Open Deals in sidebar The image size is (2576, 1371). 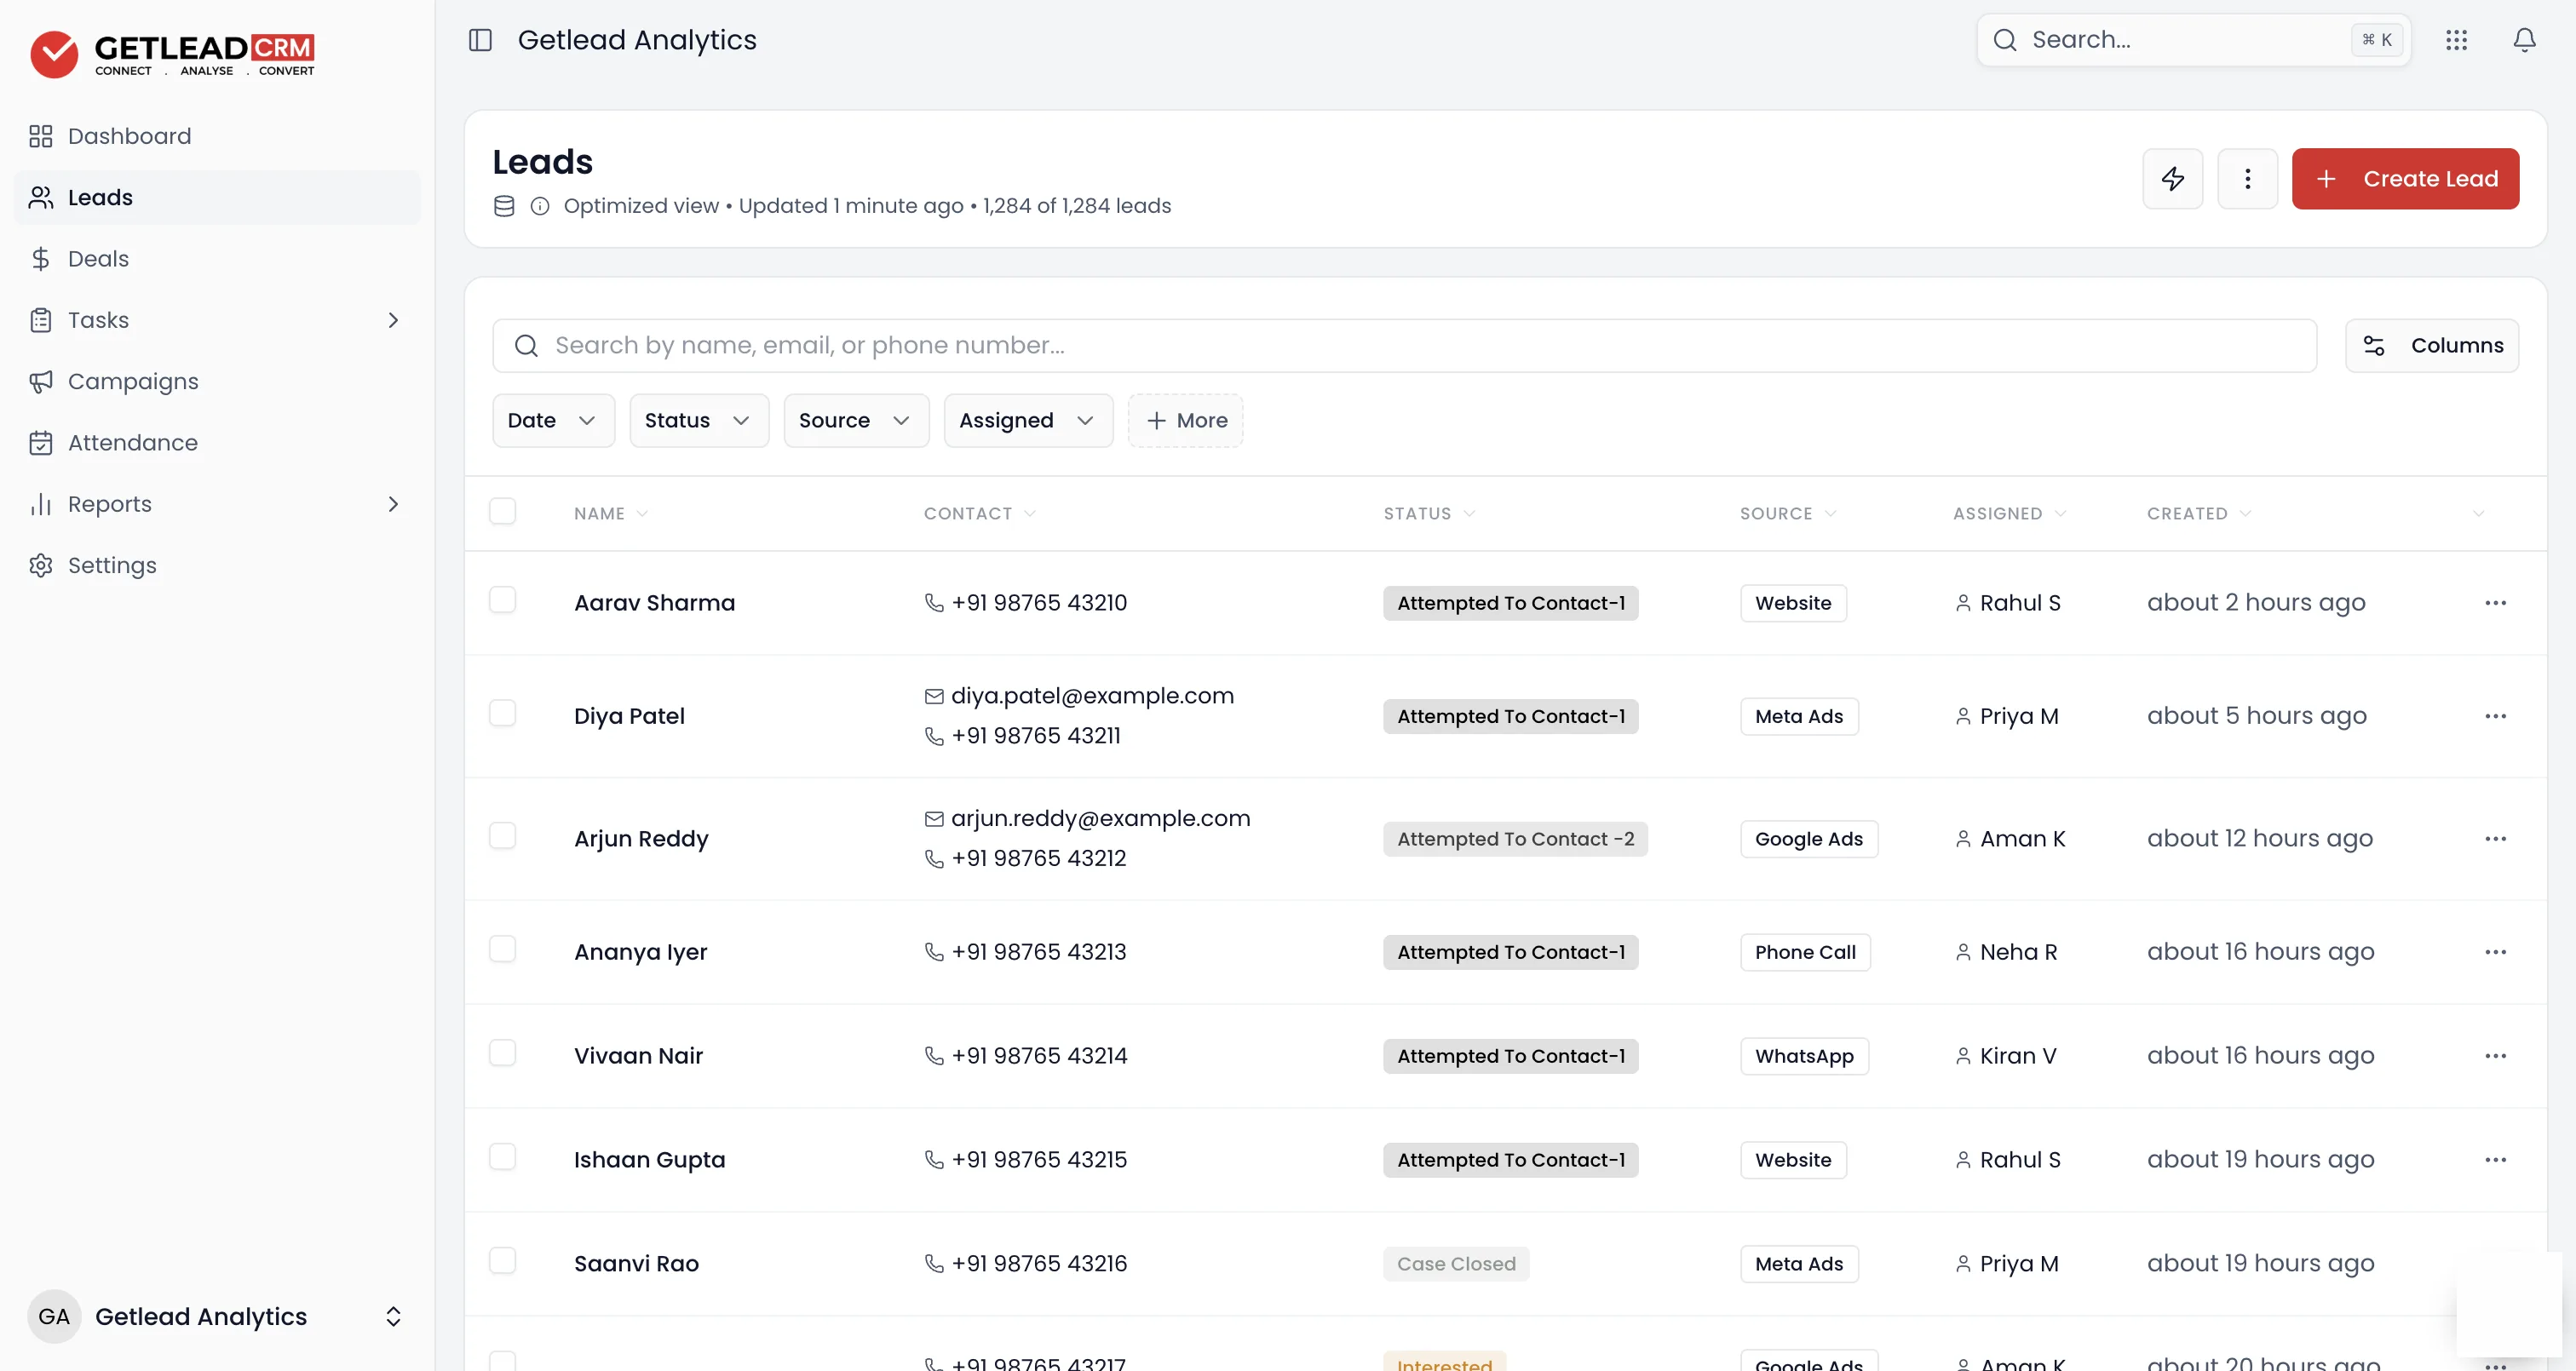(218, 259)
